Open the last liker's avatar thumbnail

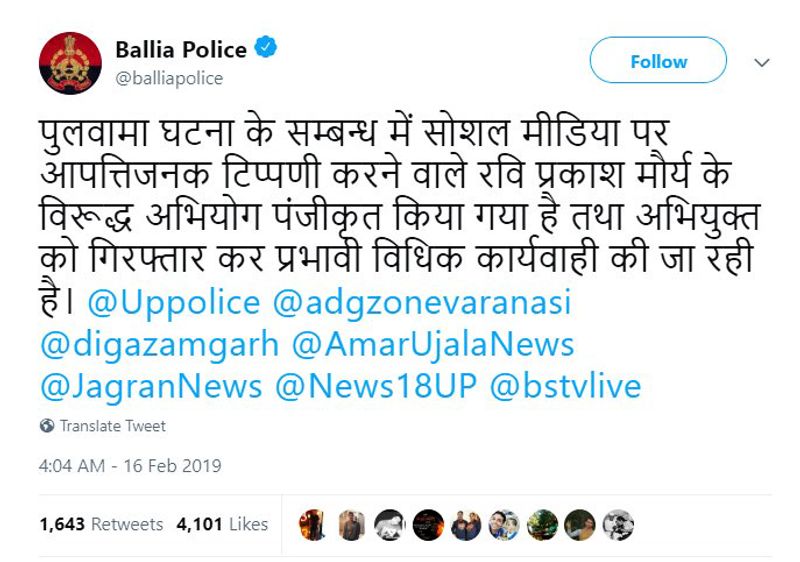coord(618,525)
